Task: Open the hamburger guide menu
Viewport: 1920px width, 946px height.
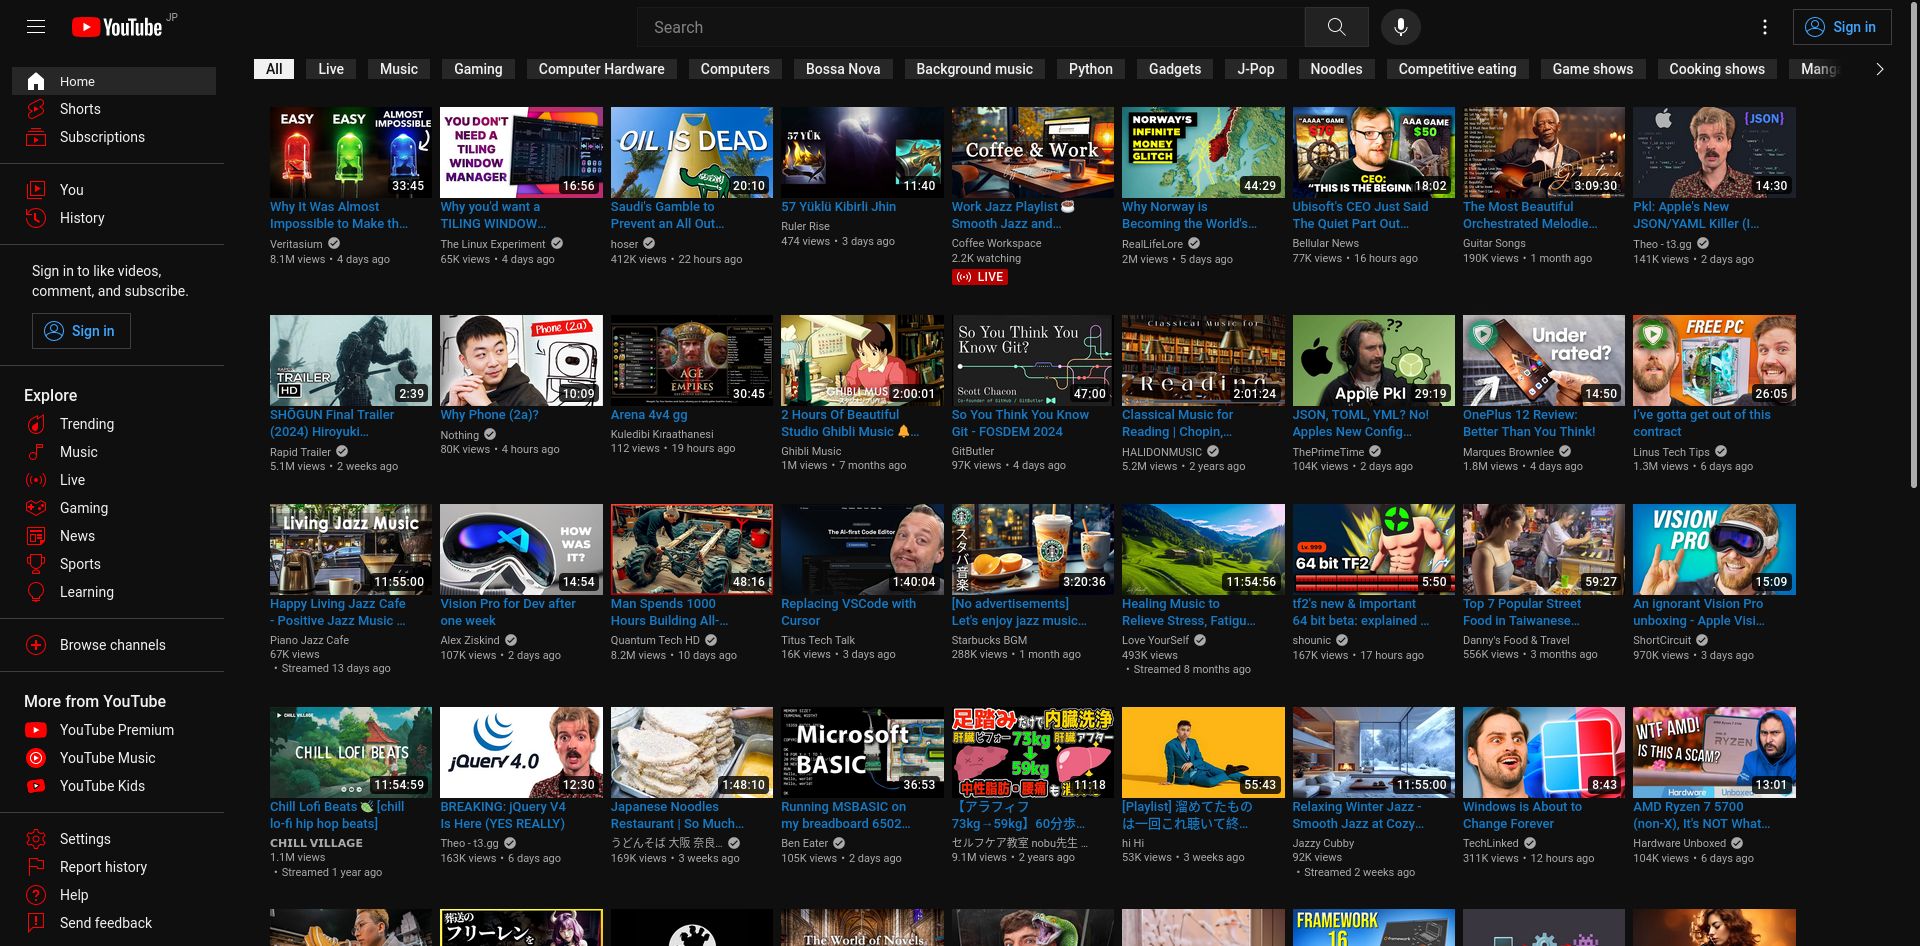Action: tap(36, 27)
